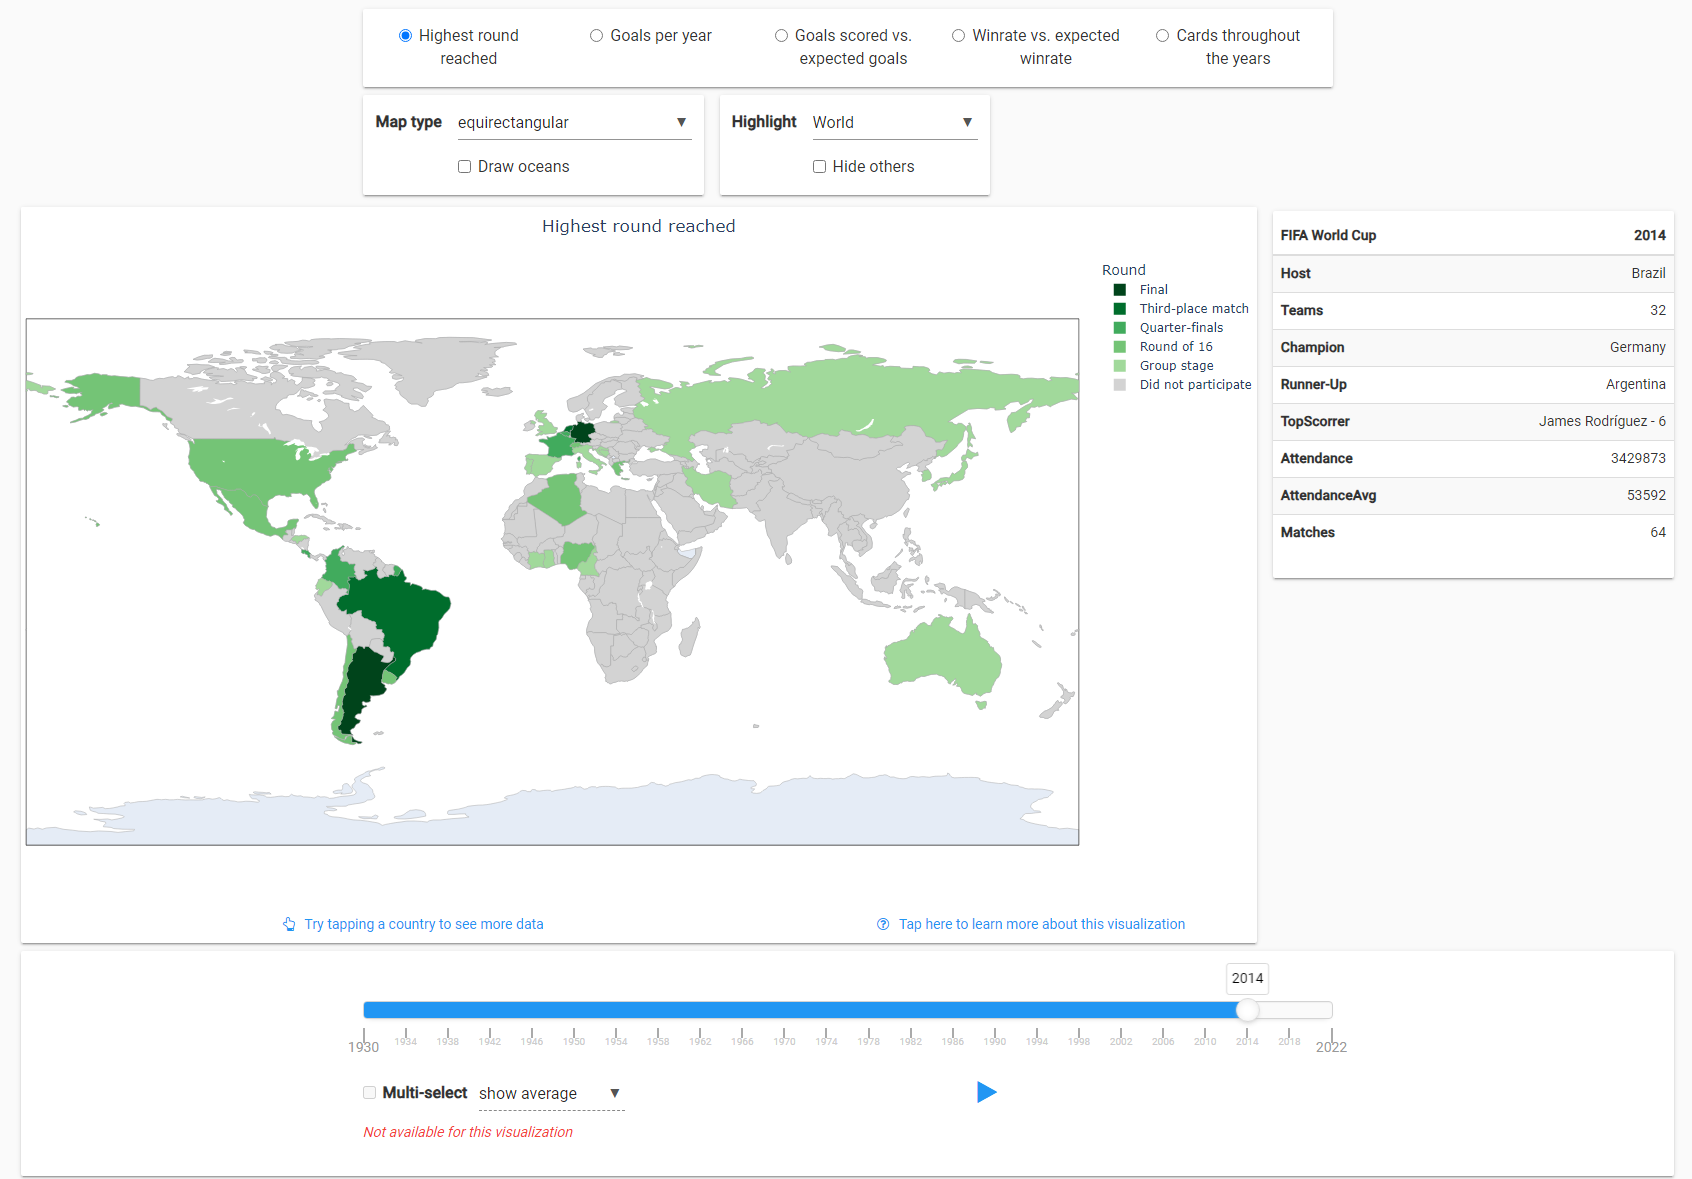Open the show average dropdown
The width and height of the screenshot is (1692, 1179).
[550, 1094]
